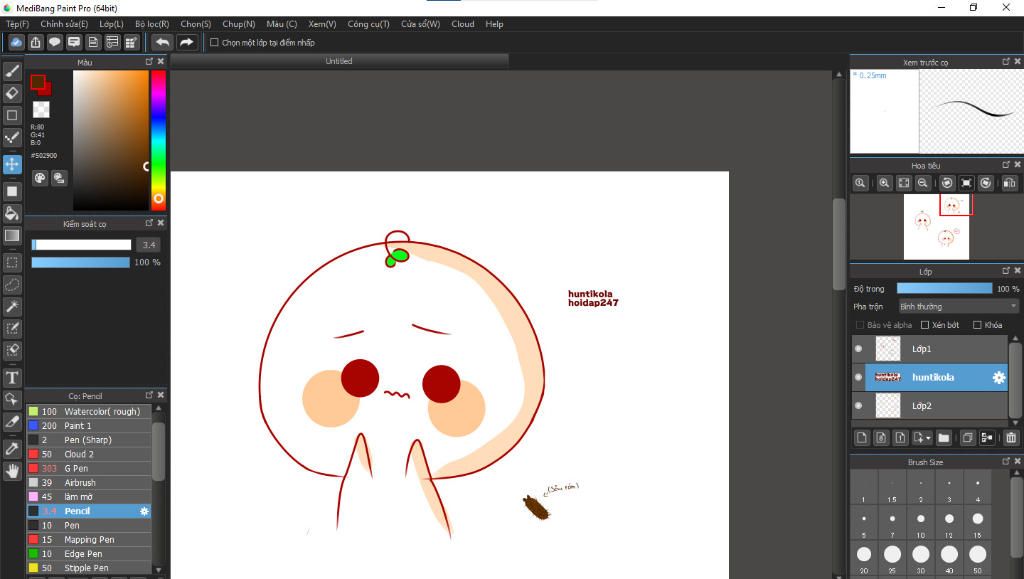Toggle 'Chọn một lớp tại điểm nhấp' checkbox
Screen dimensions: 1024x579
[x=214, y=42]
